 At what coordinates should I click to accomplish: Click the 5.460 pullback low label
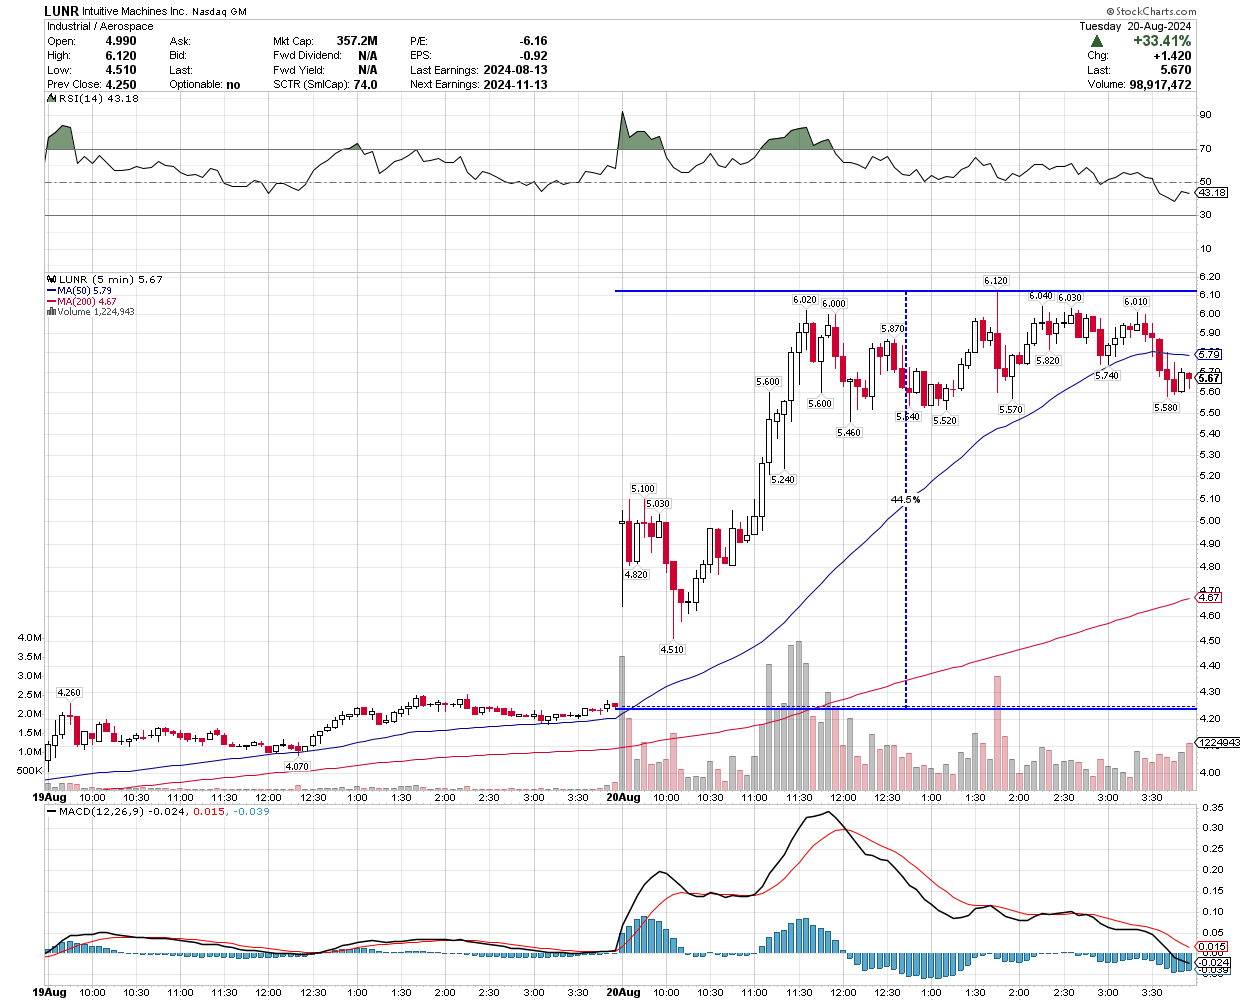click(849, 432)
